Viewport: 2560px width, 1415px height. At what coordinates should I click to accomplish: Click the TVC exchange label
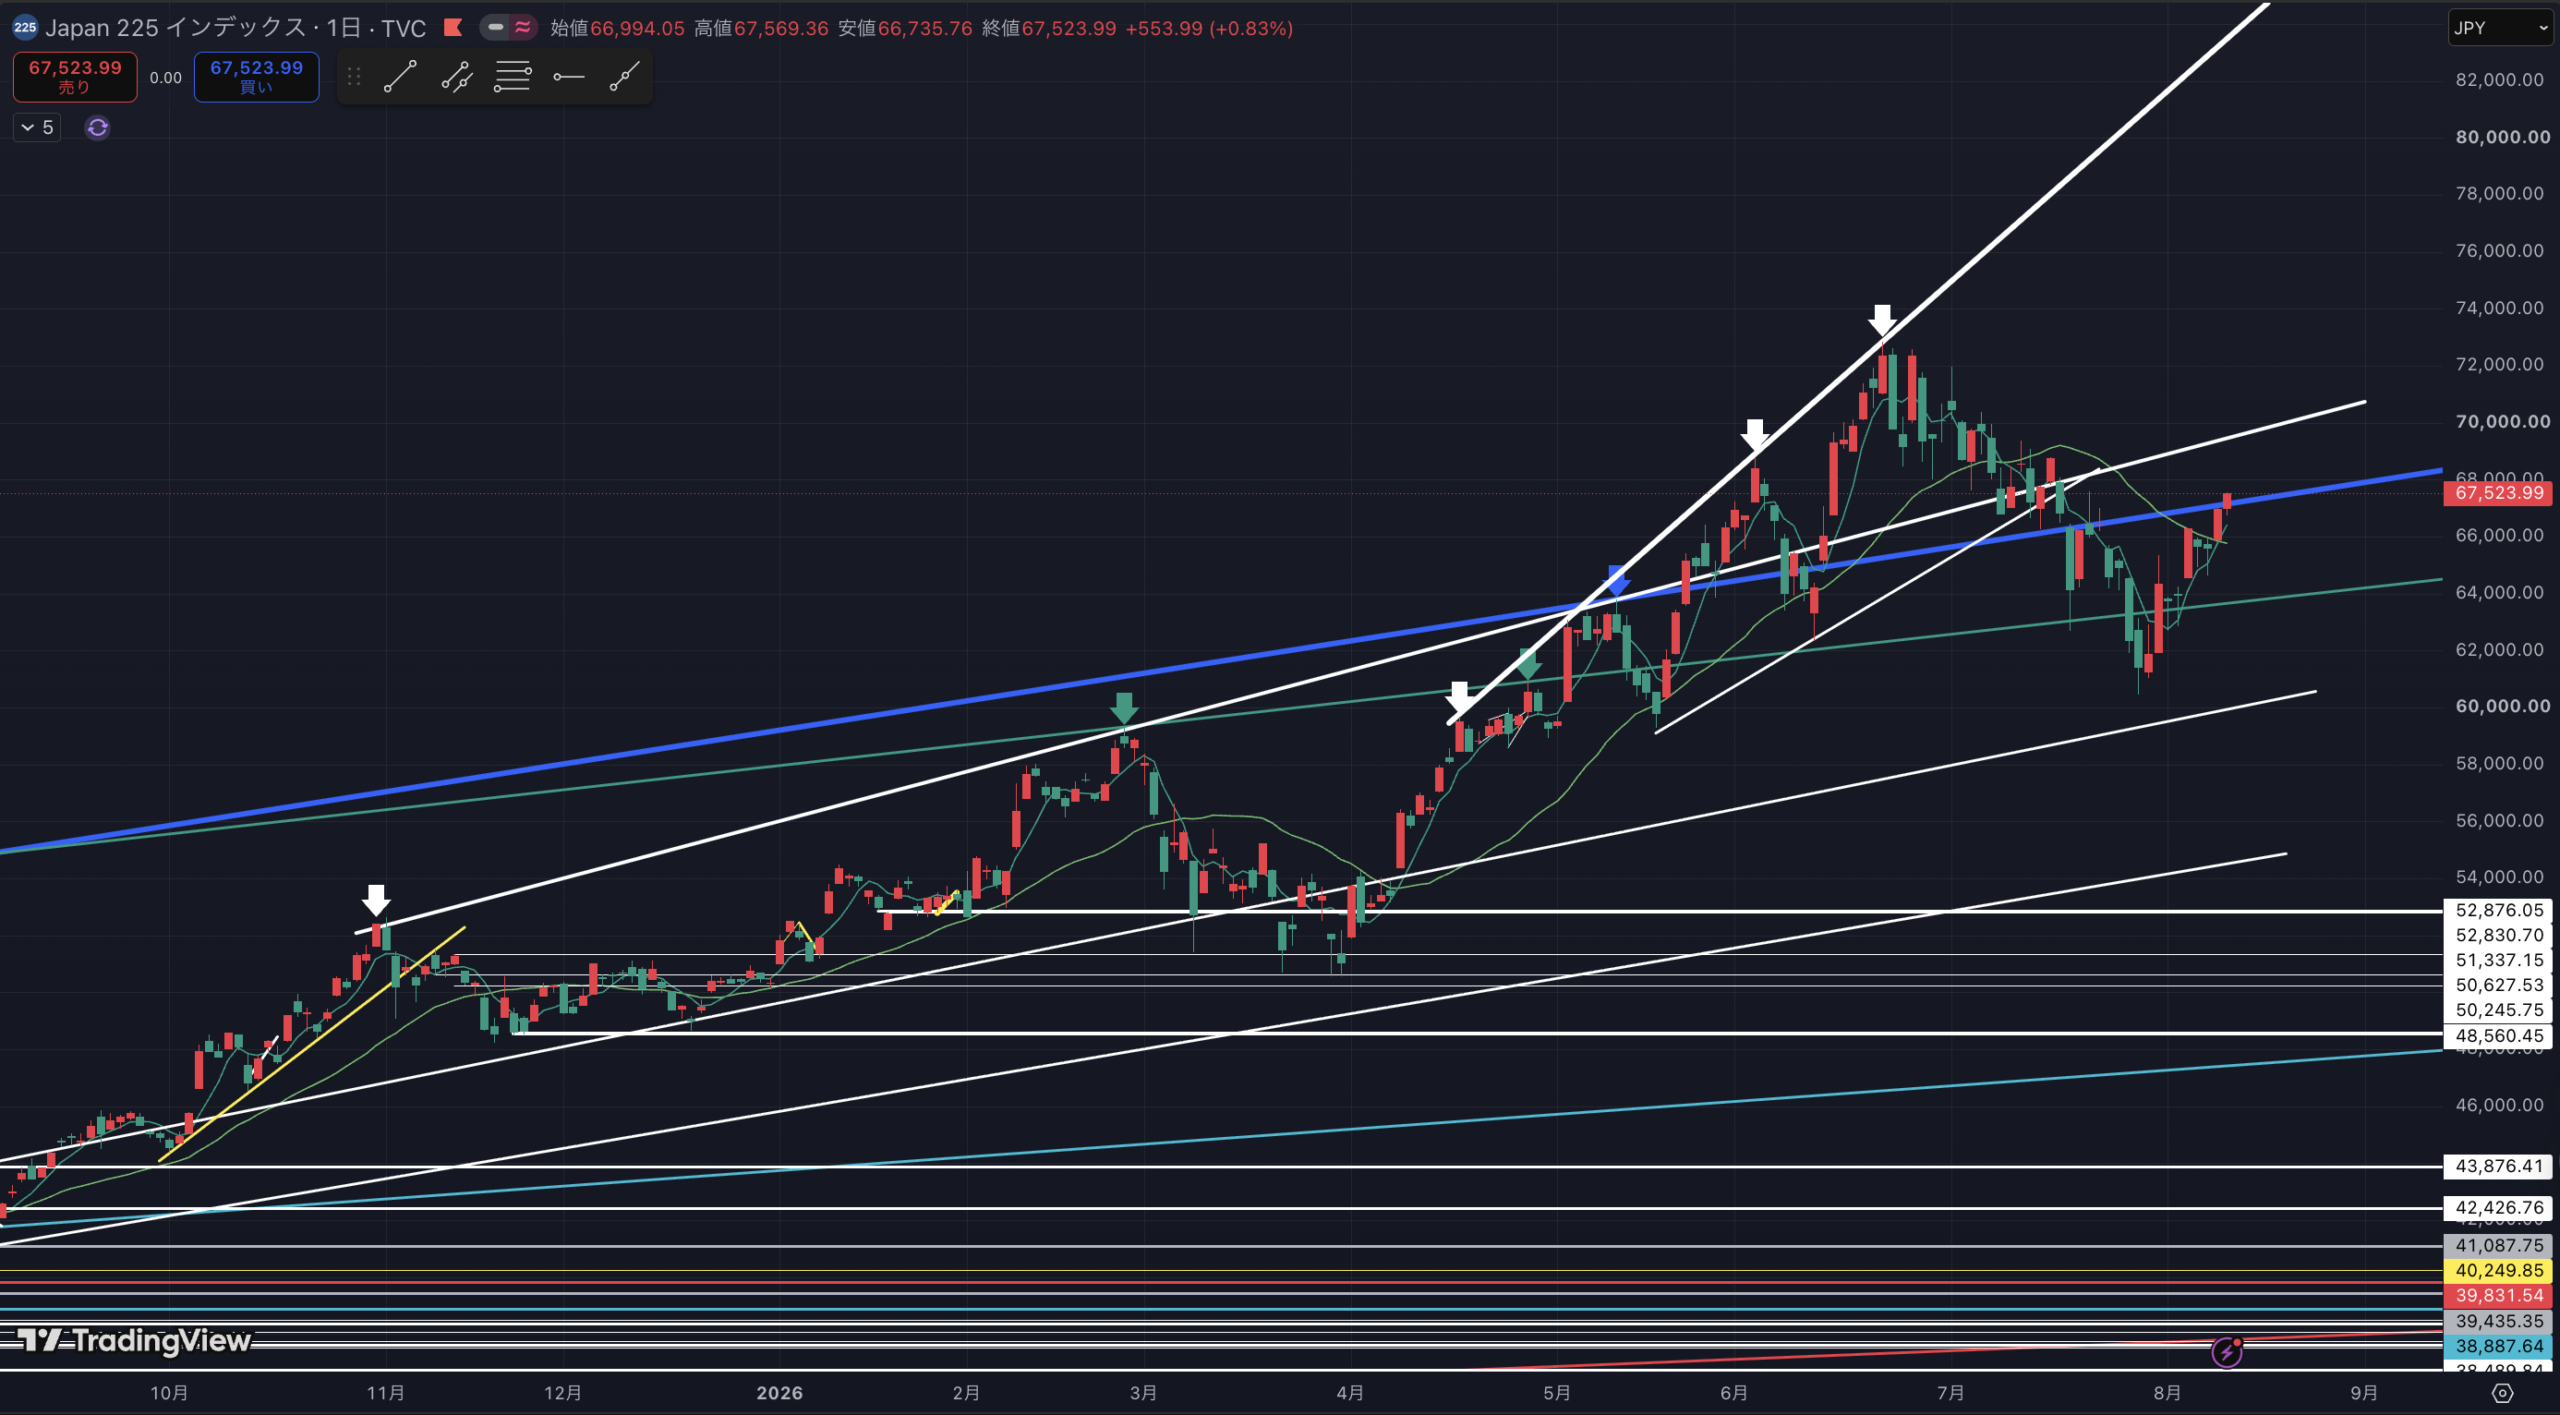tap(404, 28)
